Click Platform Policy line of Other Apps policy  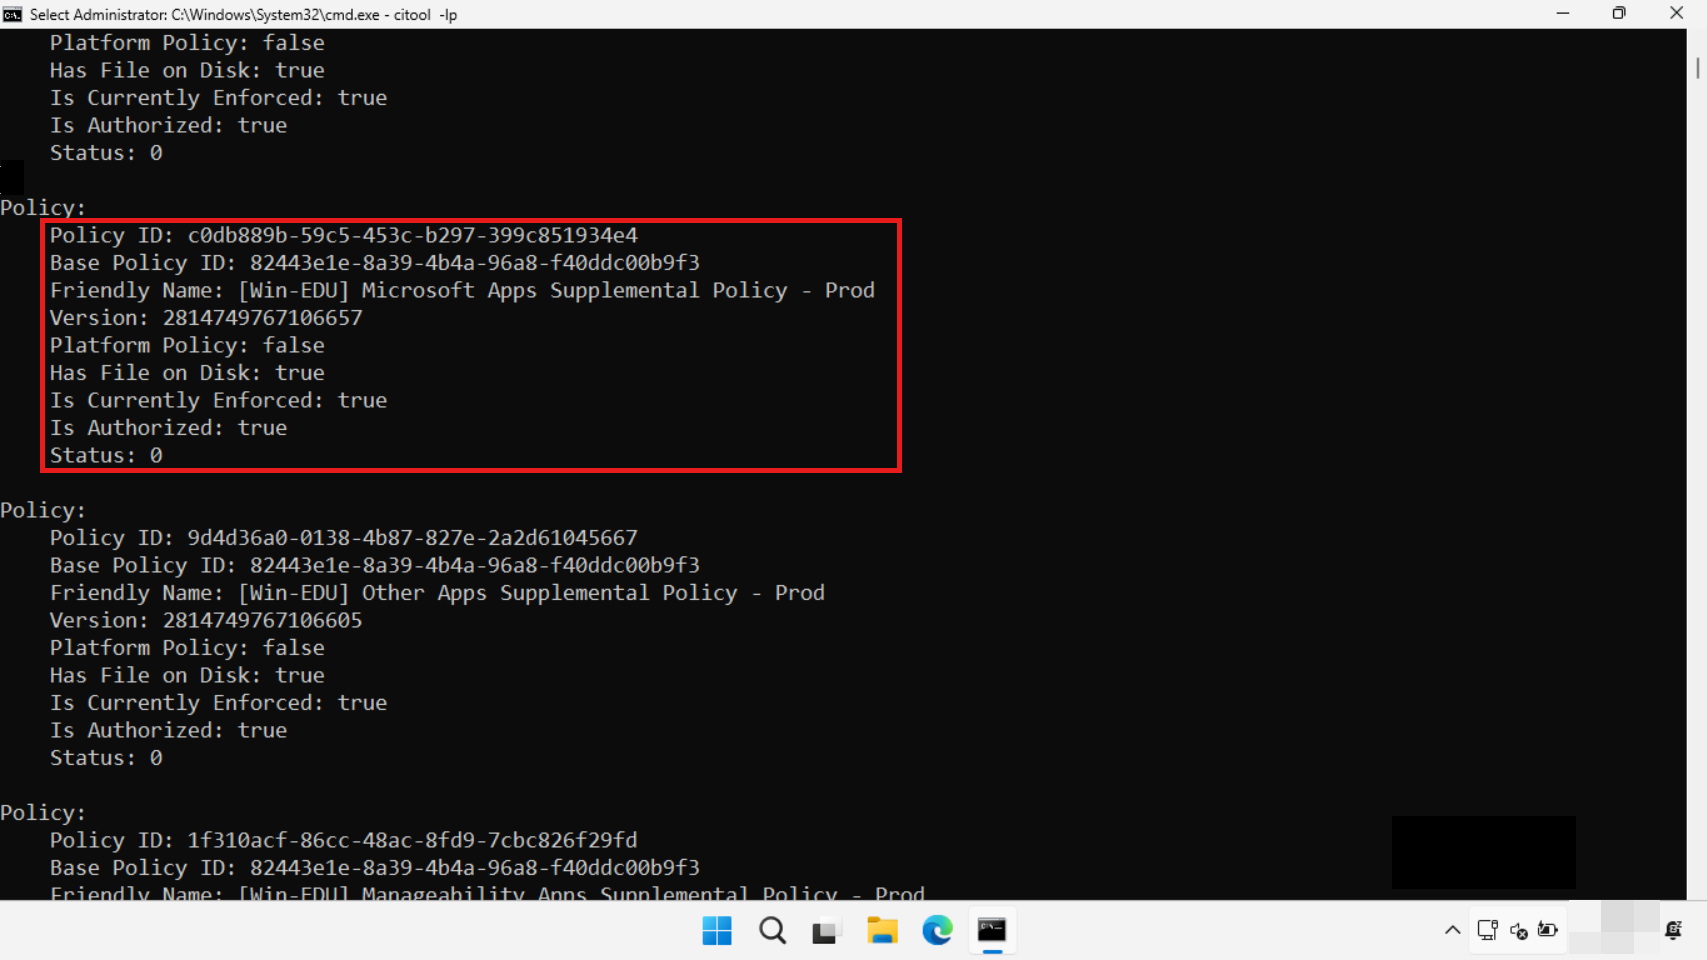187,648
